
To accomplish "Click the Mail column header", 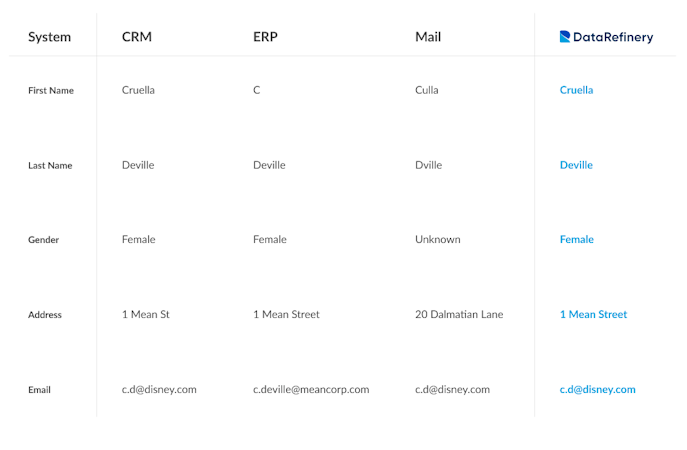I will coord(428,37).
